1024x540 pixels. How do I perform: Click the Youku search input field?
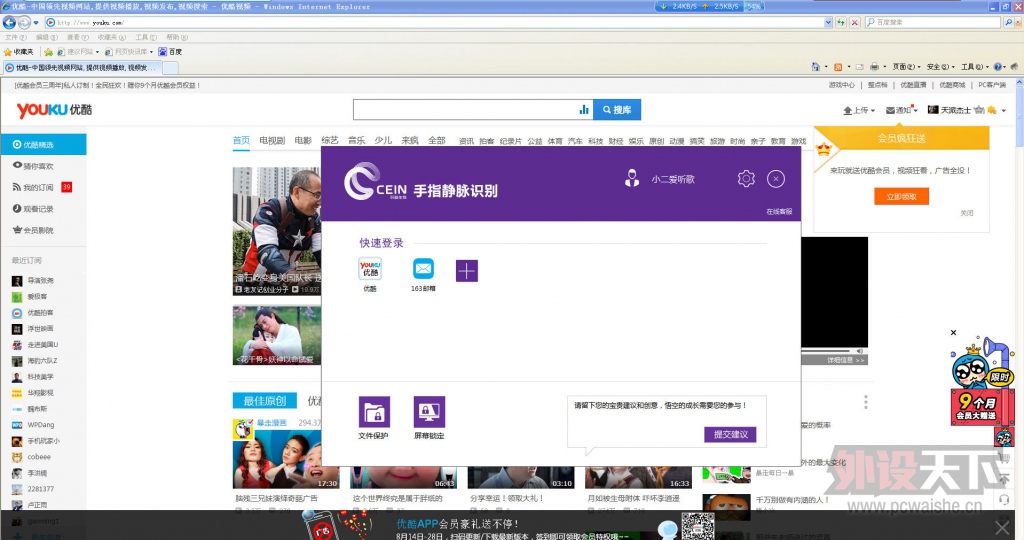(465, 110)
